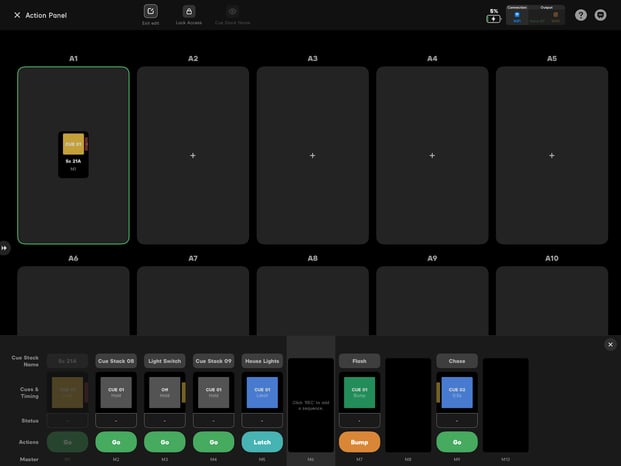Click the dimmed Sc 21A name button
Viewport: 621px width, 466px height.
coord(67,361)
